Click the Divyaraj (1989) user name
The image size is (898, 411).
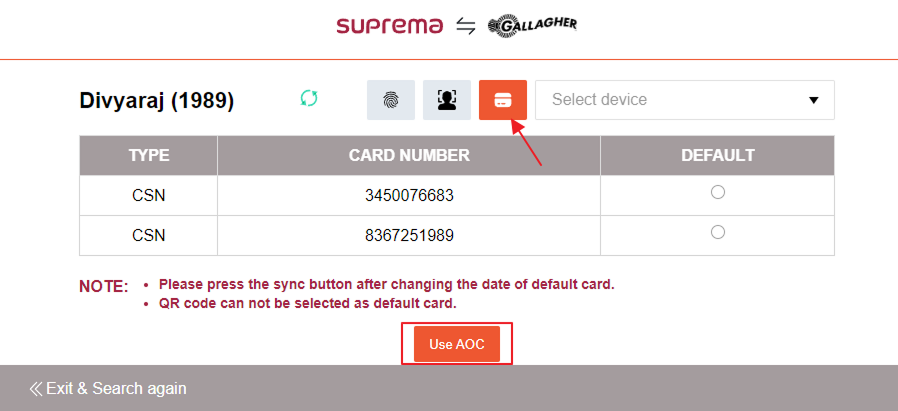[x=156, y=101]
